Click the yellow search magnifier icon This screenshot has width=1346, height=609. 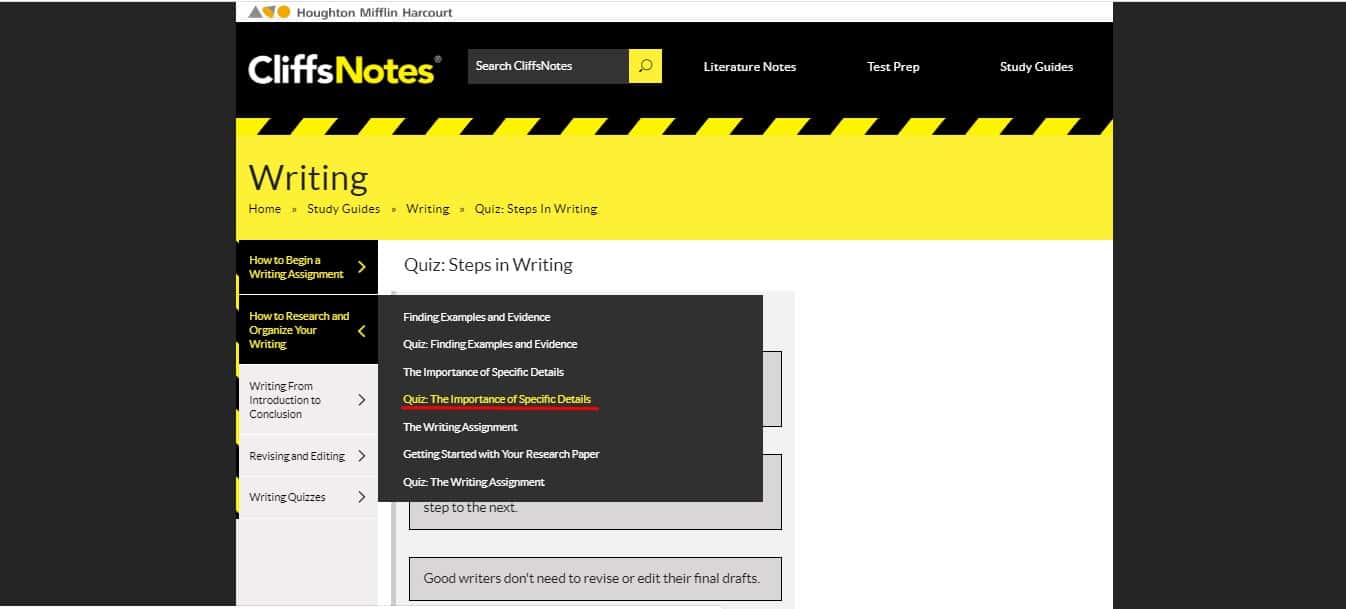pyautogui.click(x=645, y=66)
